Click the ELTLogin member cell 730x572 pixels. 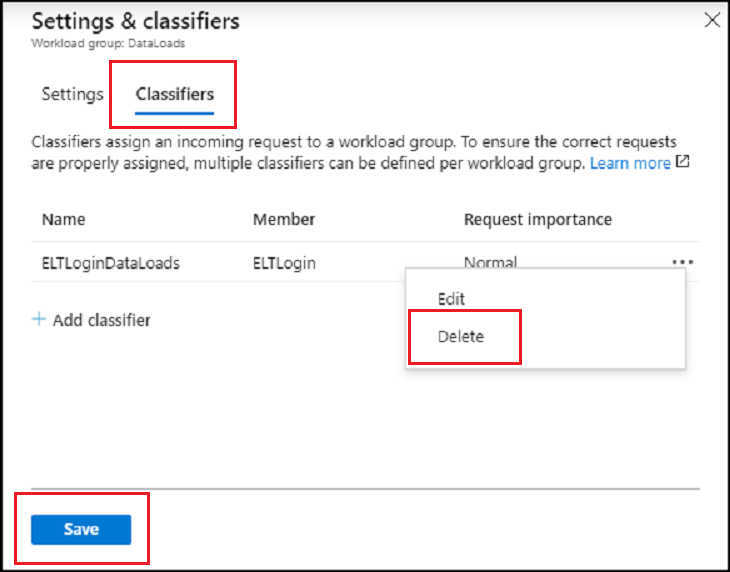coord(284,264)
